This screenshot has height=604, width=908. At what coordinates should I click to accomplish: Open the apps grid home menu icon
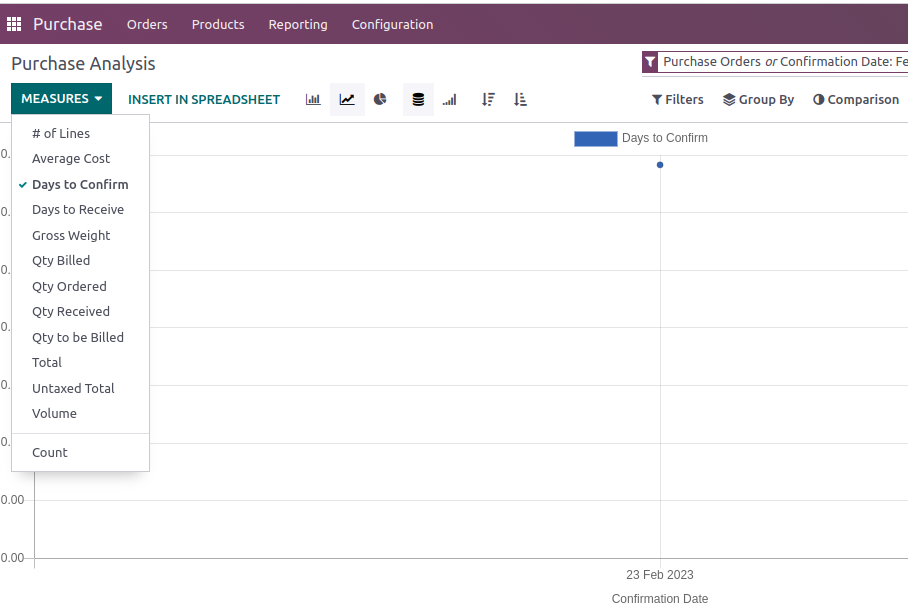[14, 24]
